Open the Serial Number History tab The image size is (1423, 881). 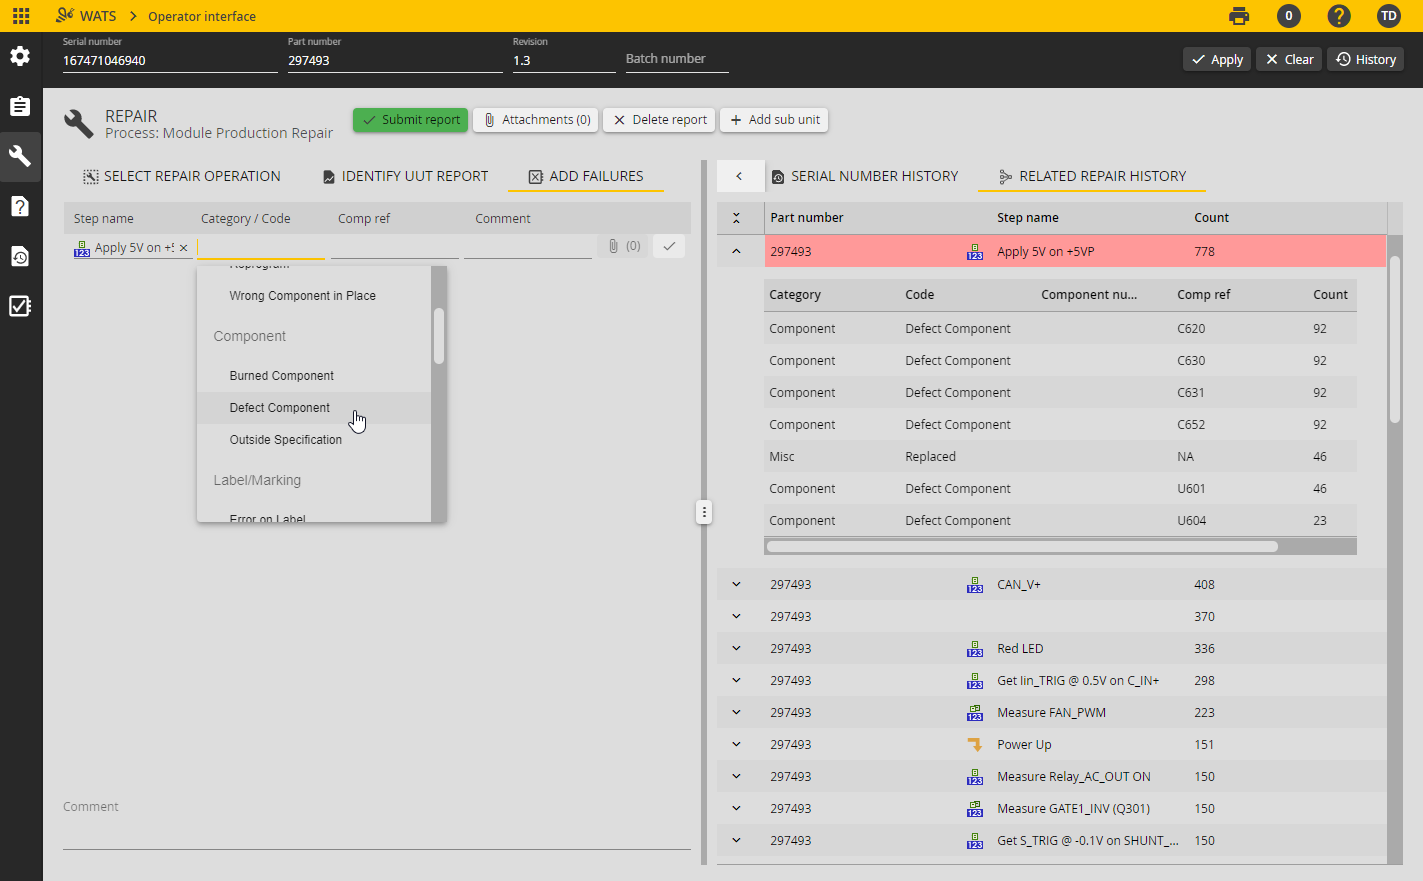(865, 176)
